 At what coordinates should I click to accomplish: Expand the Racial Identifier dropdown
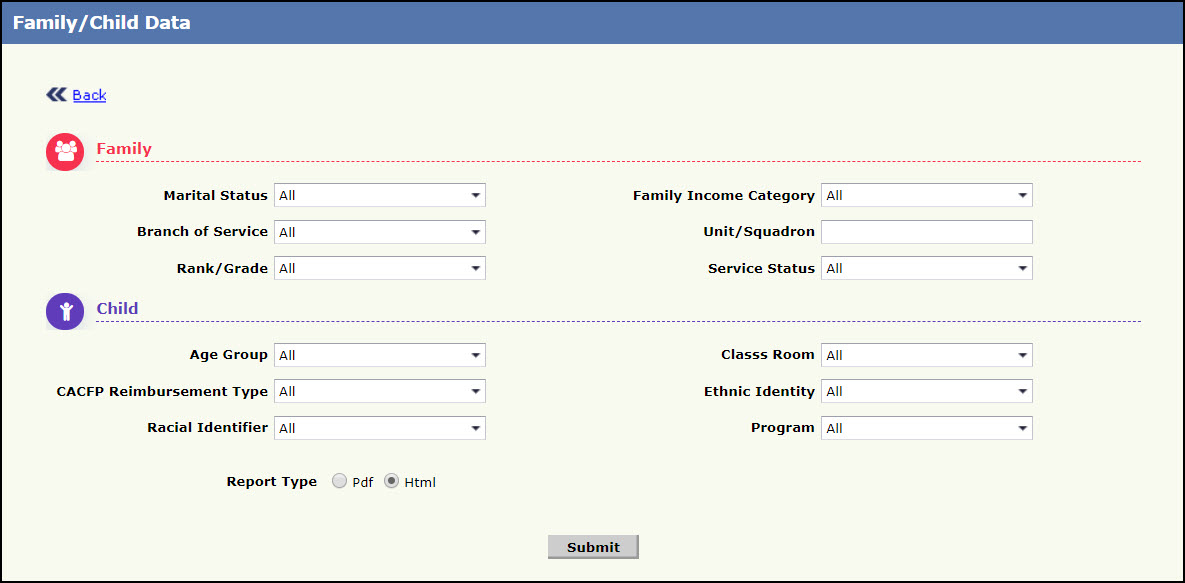coord(379,428)
